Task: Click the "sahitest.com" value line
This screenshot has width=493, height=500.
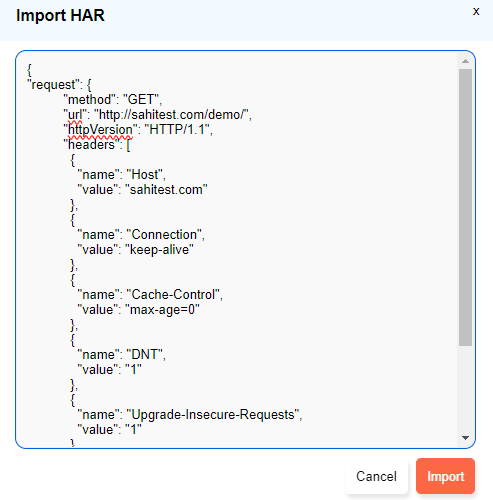Action: click(142, 190)
